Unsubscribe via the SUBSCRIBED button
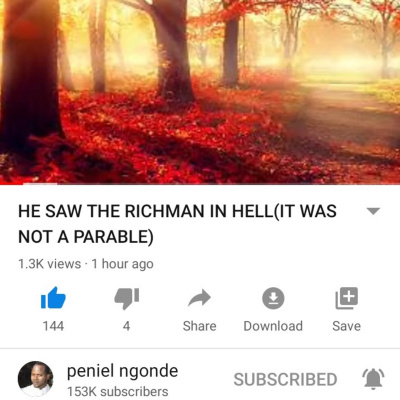The image size is (400, 400). click(x=285, y=379)
